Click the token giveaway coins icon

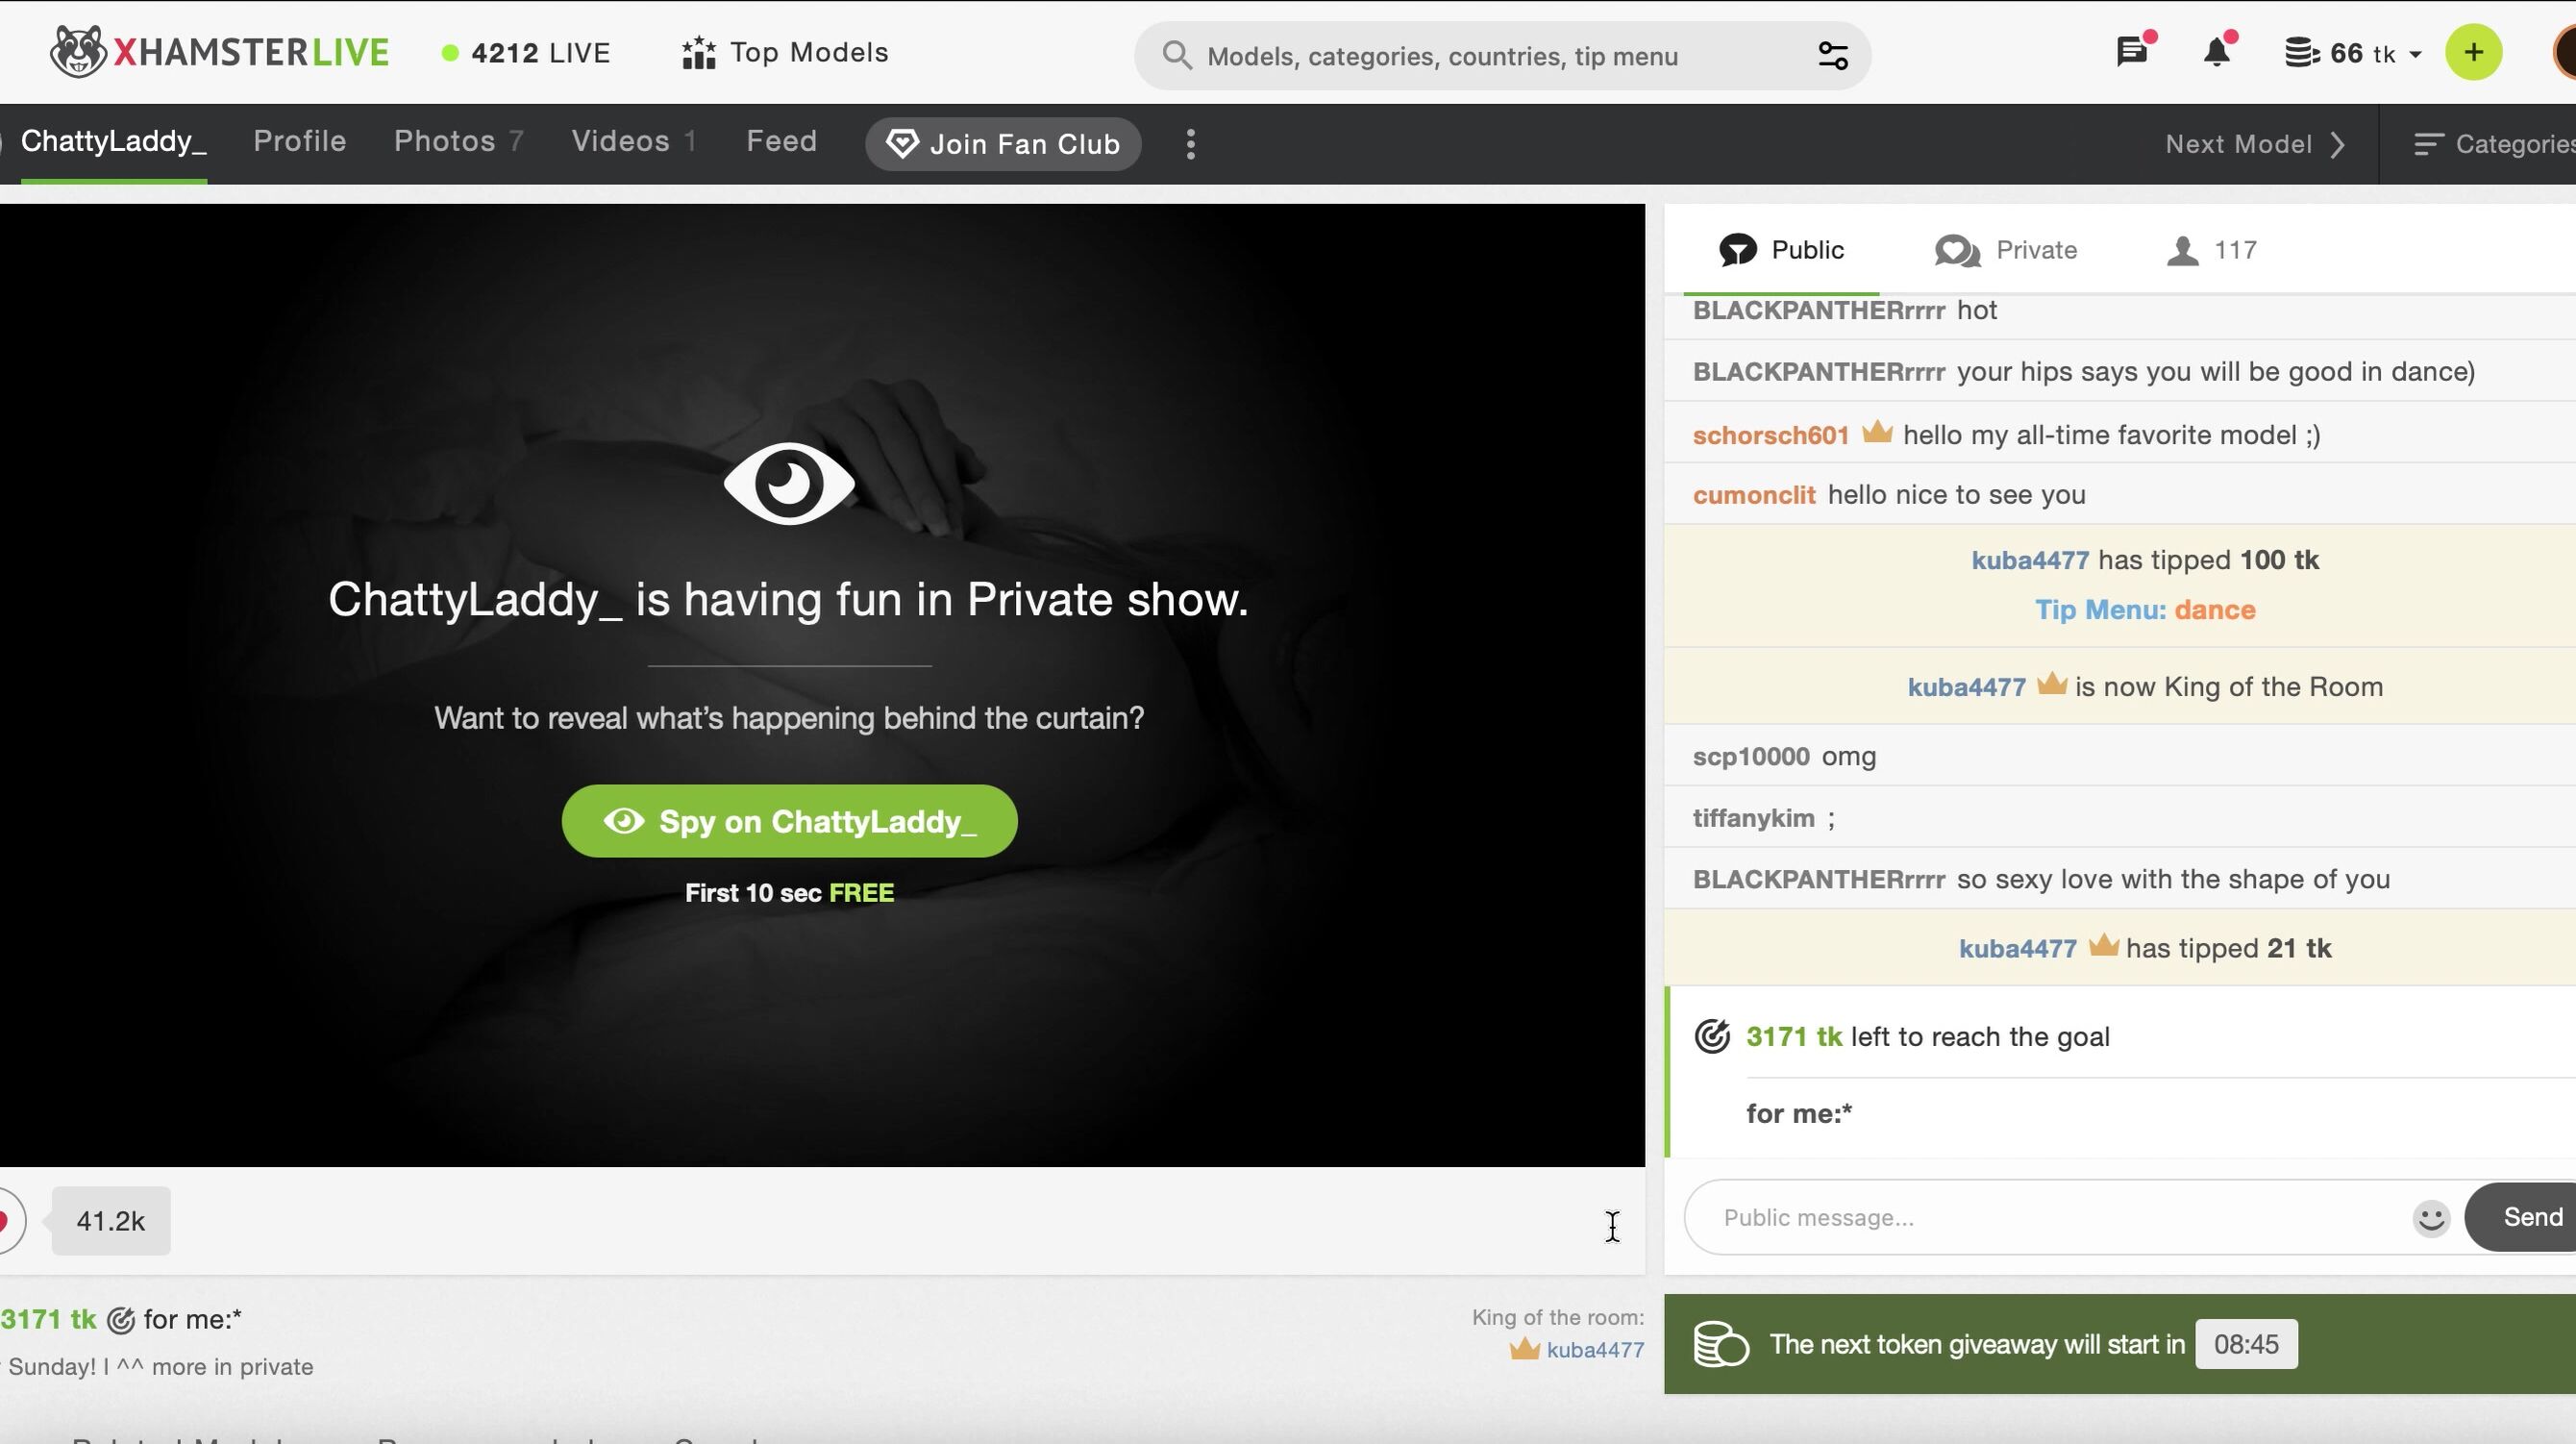click(x=1720, y=1344)
